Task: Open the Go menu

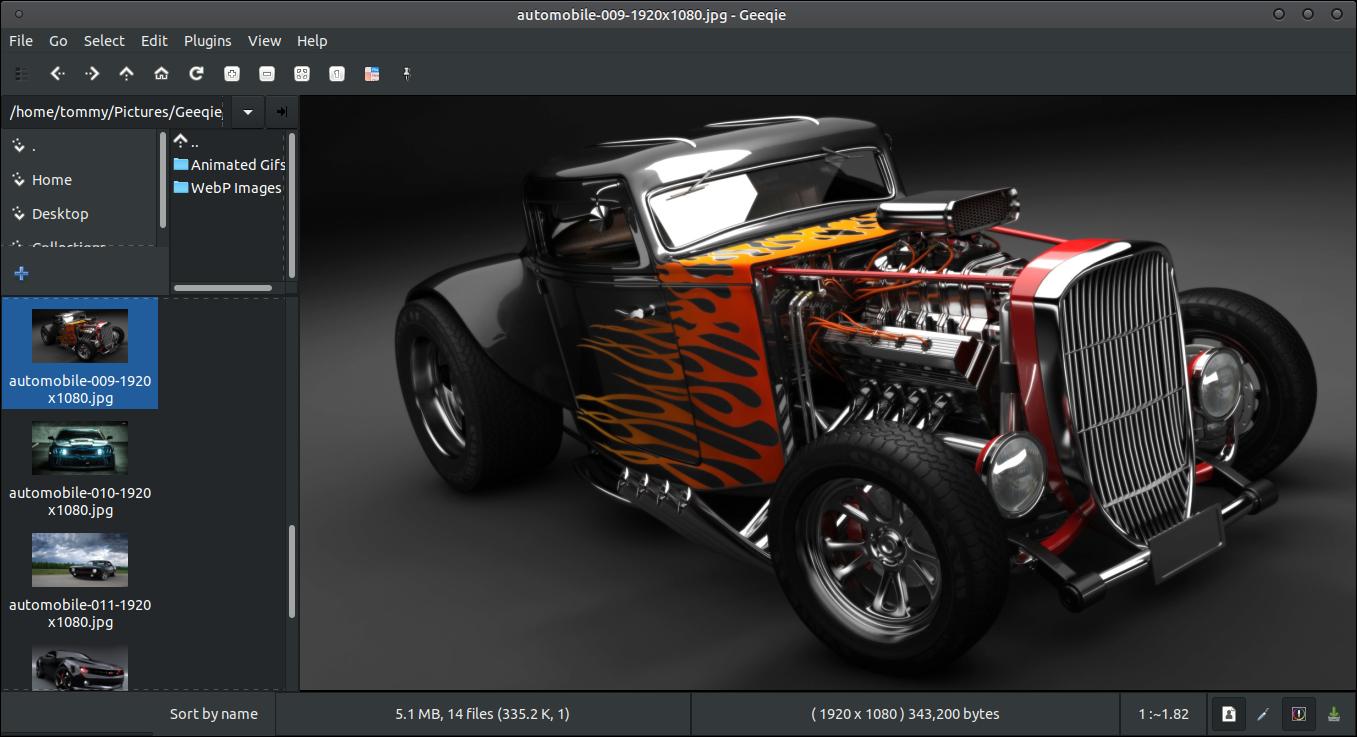Action: [58, 41]
